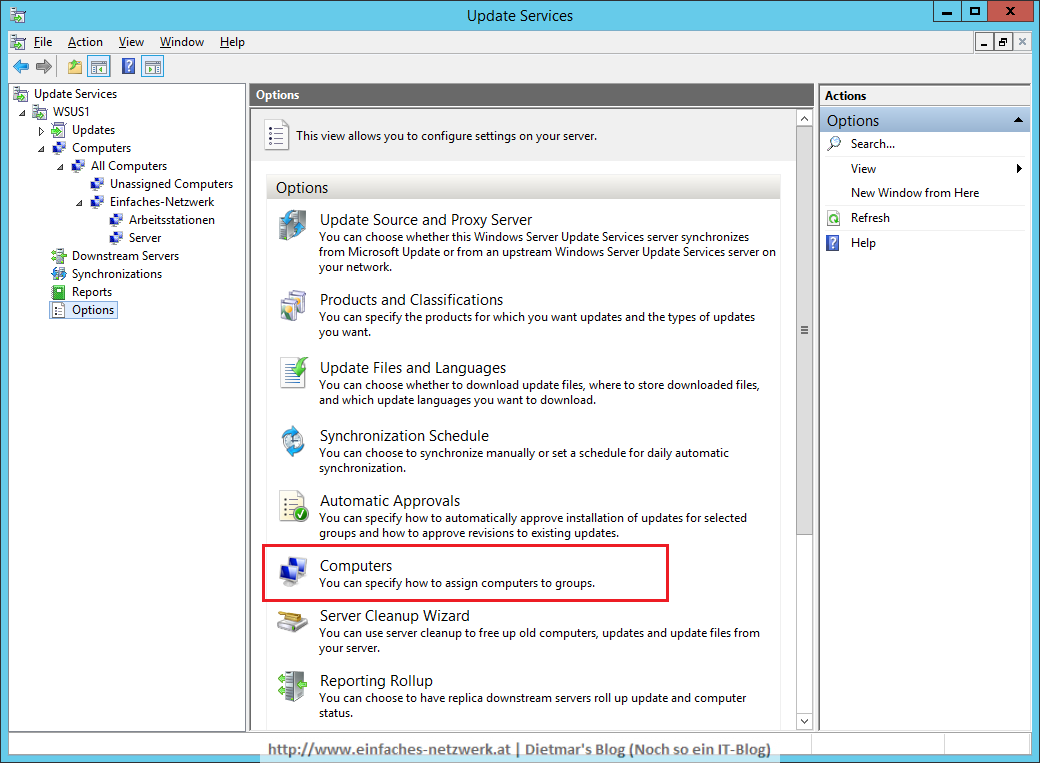This screenshot has width=1040, height=763.
Task: Click the vertical scrollbar thumb in Options pane
Action: tap(804, 330)
